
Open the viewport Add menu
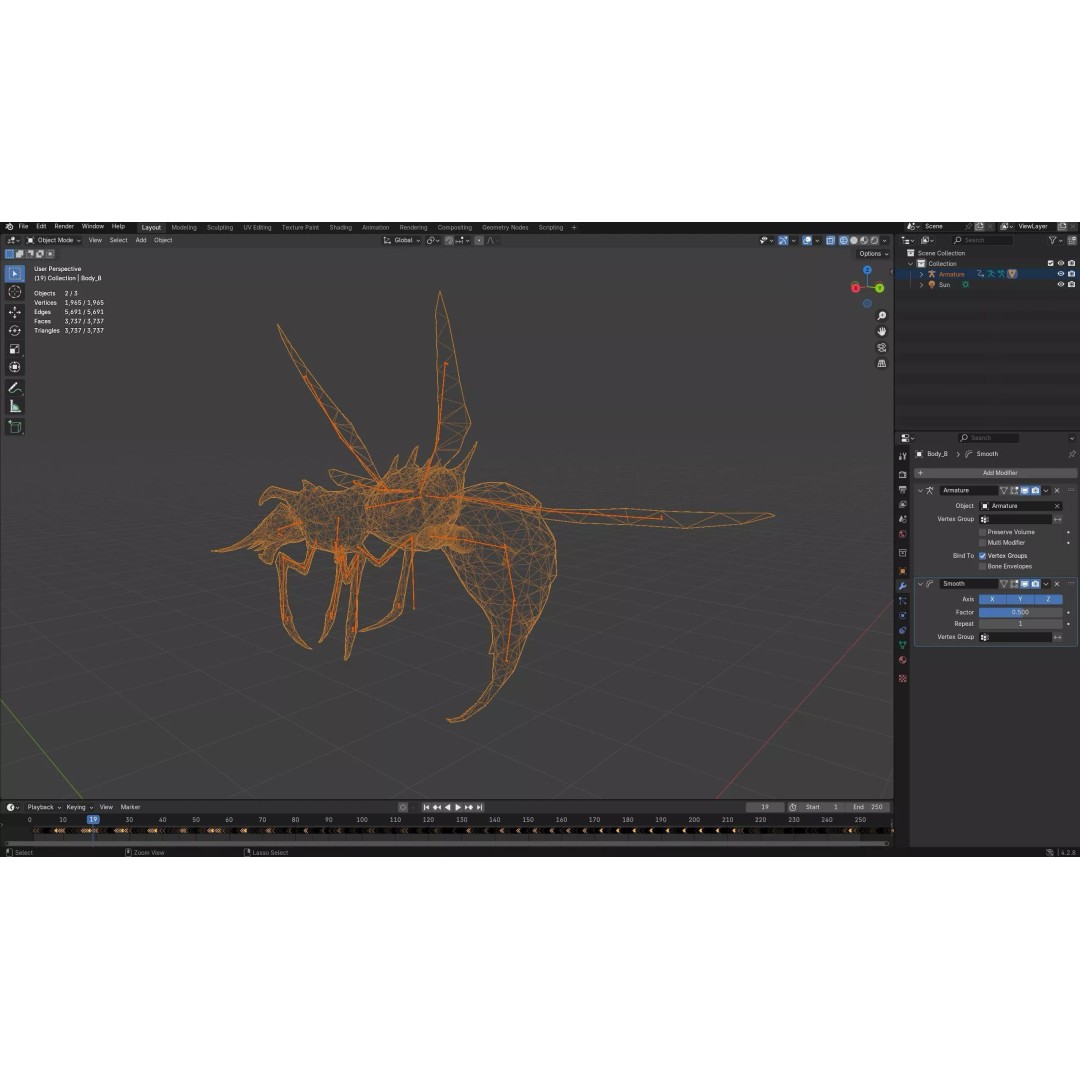(x=141, y=240)
